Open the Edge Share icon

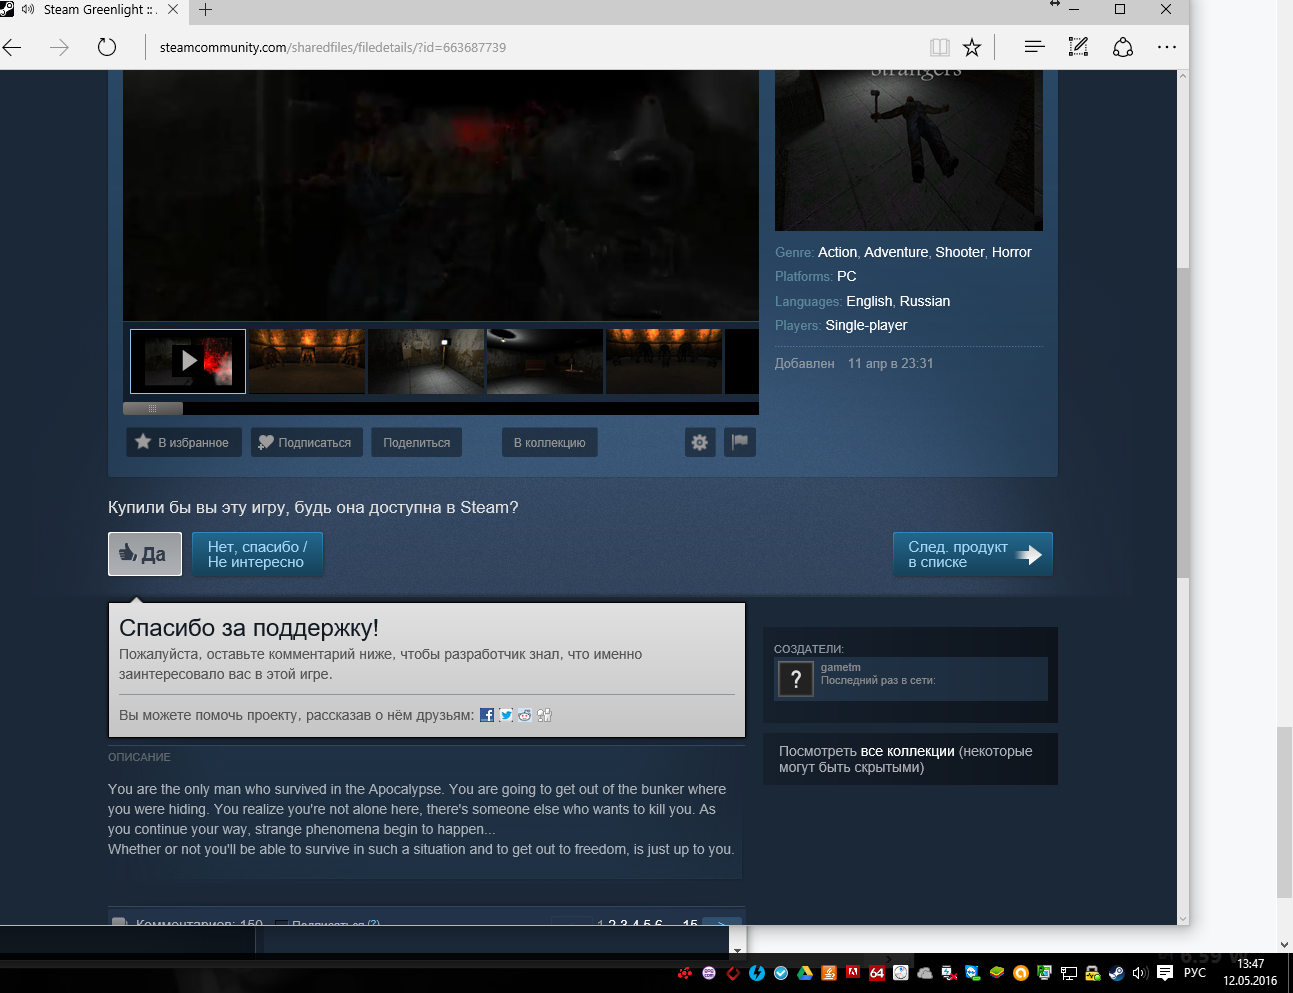[x=1123, y=47]
